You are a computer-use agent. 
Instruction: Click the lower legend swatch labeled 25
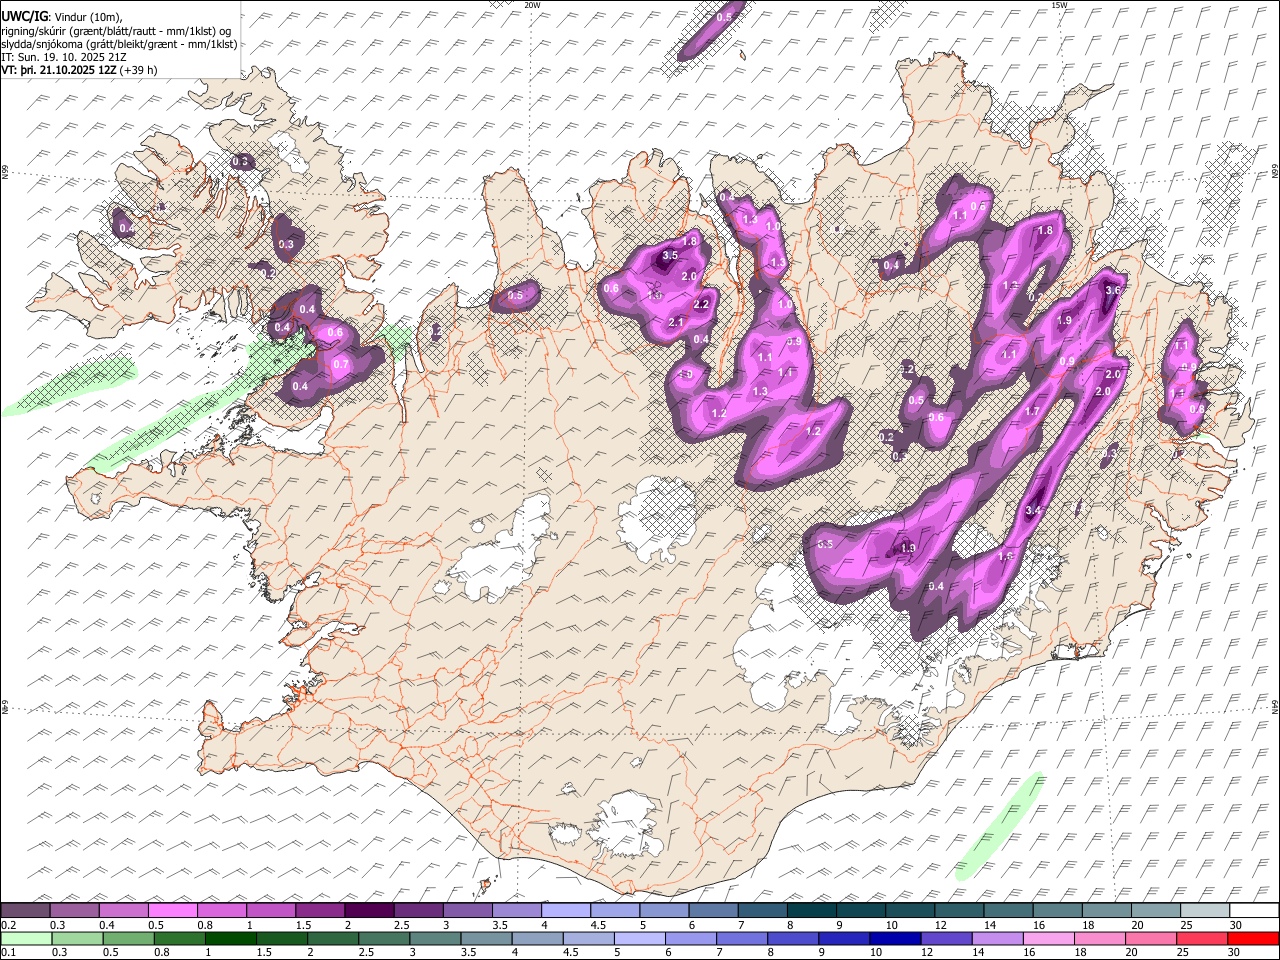[x=1203, y=938]
